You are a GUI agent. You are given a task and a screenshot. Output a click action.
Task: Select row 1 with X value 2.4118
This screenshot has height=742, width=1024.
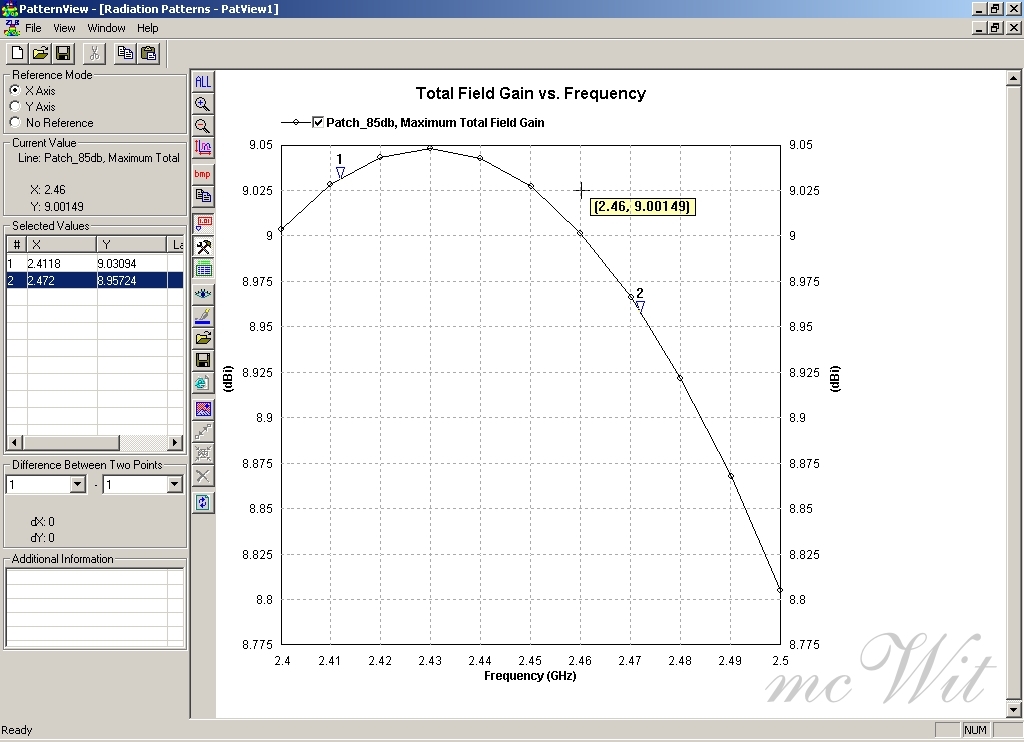pos(60,264)
